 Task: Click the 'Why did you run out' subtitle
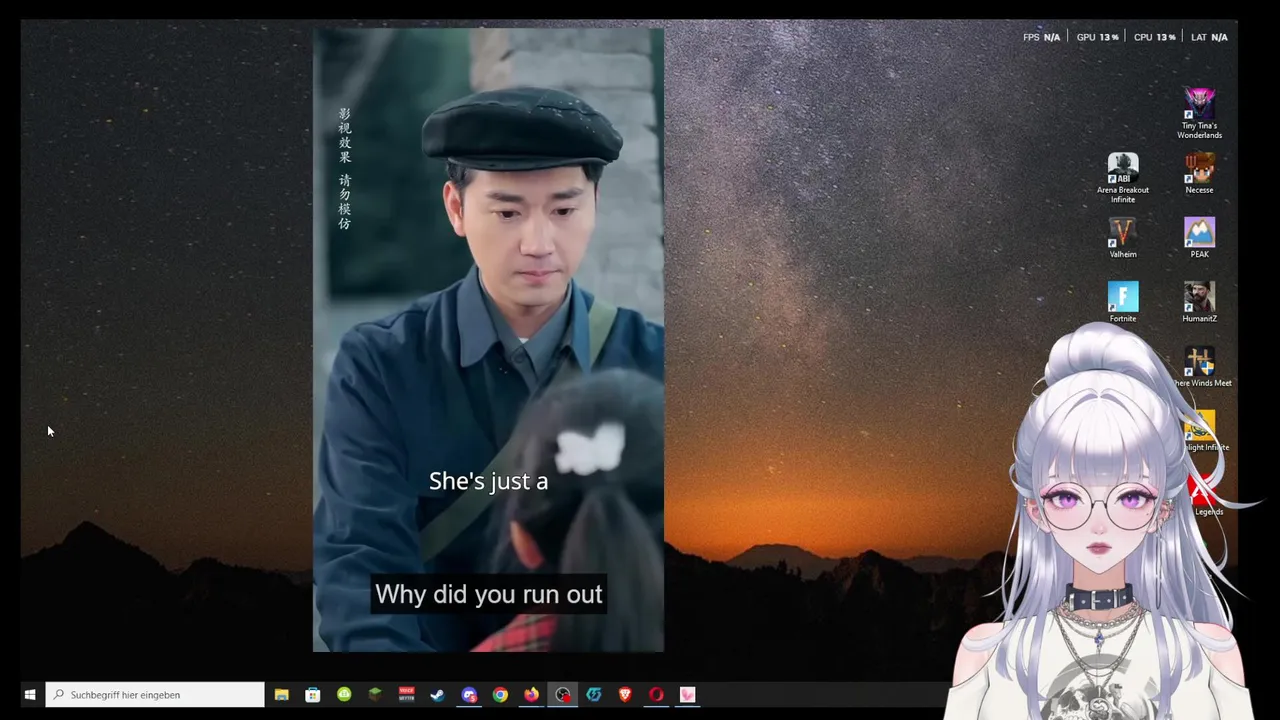488,594
